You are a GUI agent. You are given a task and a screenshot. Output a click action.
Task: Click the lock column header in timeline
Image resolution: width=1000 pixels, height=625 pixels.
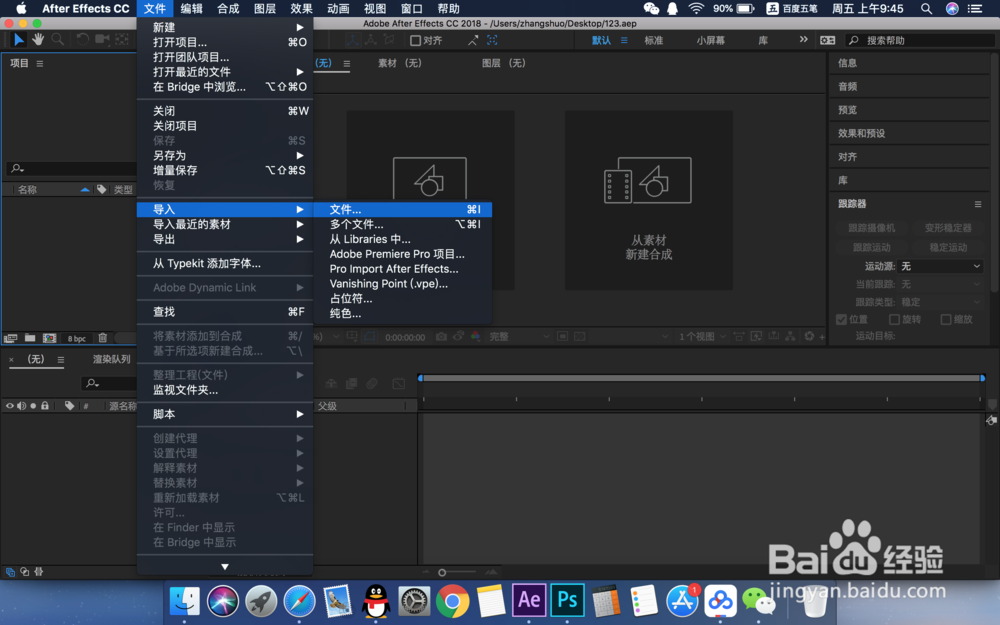(45, 406)
